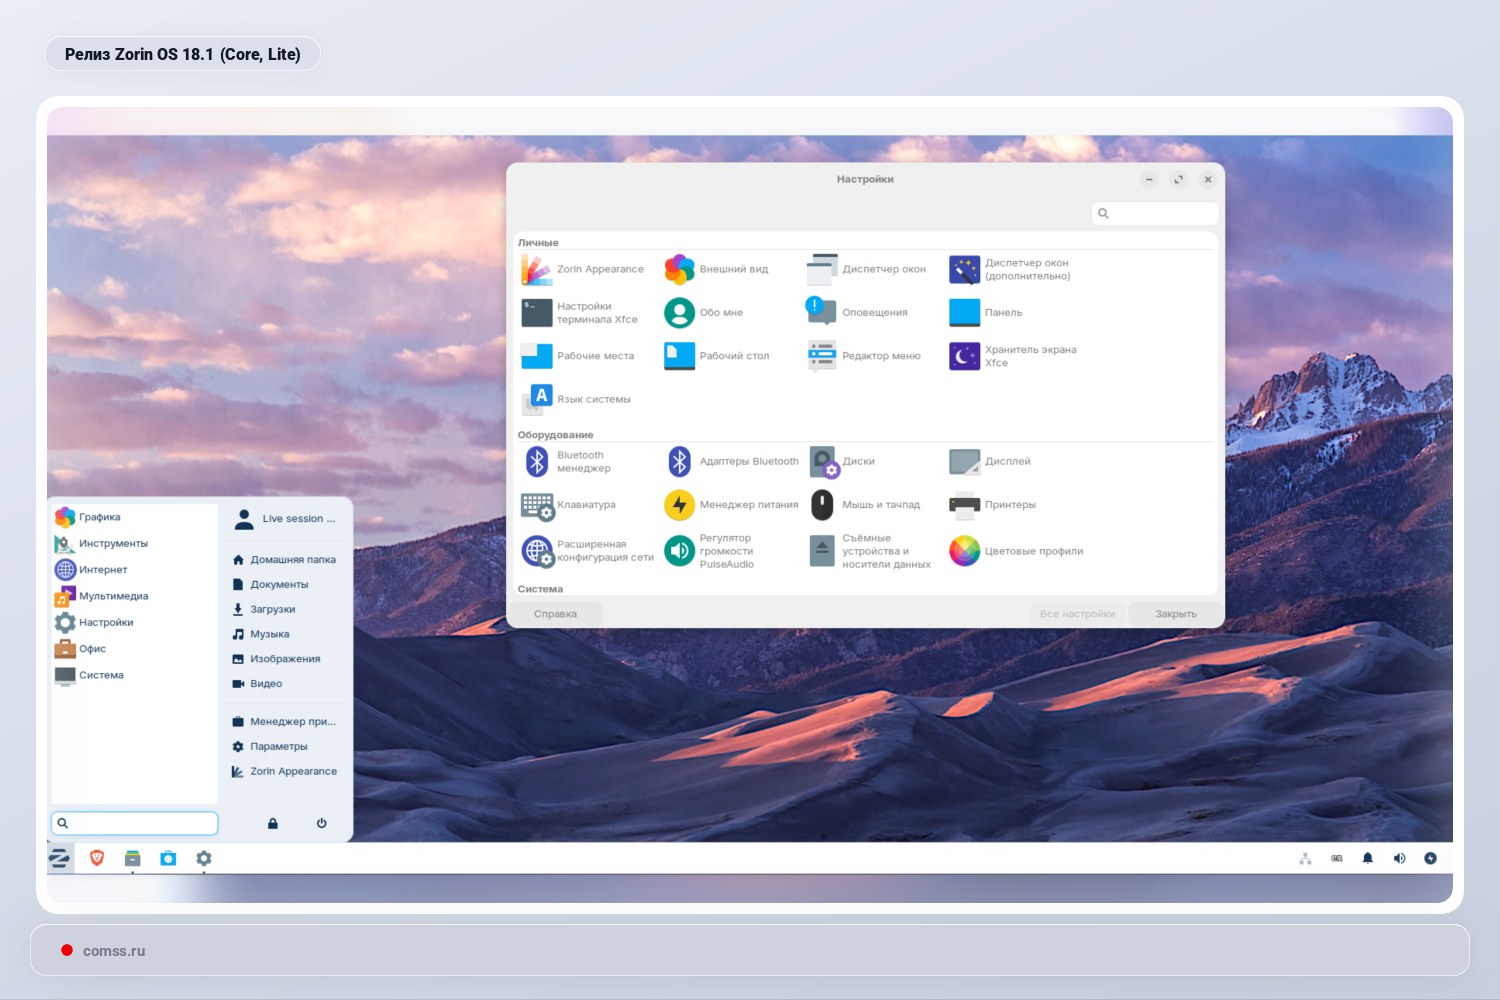Click the search field in Настройки
The image size is (1500, 1000).
pos(1155,213)
